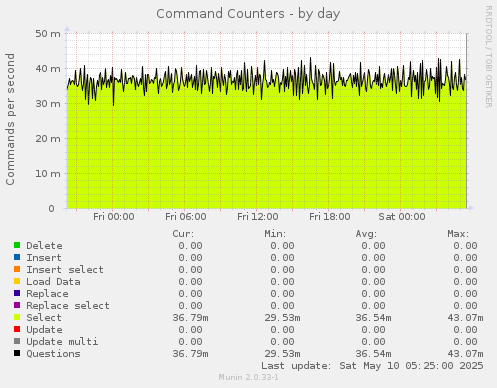Click the lime Select legend swatch
Screen dimensions: 497x388
tap(17, 317)
